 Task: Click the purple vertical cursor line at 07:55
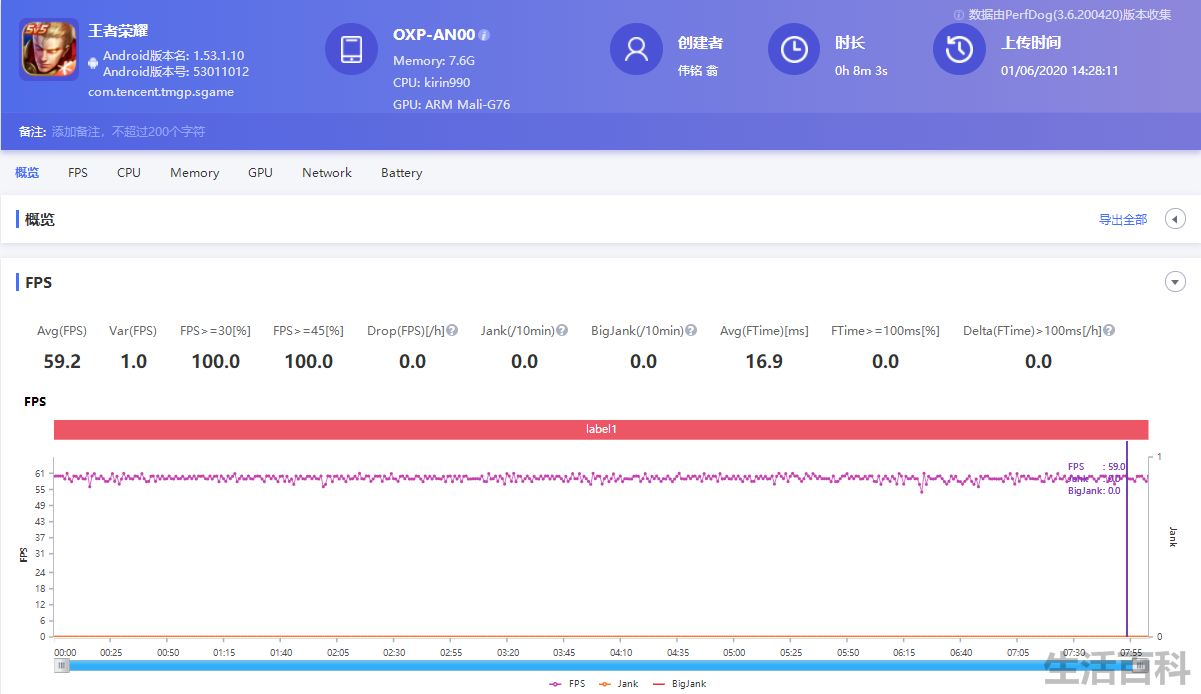1128,540
